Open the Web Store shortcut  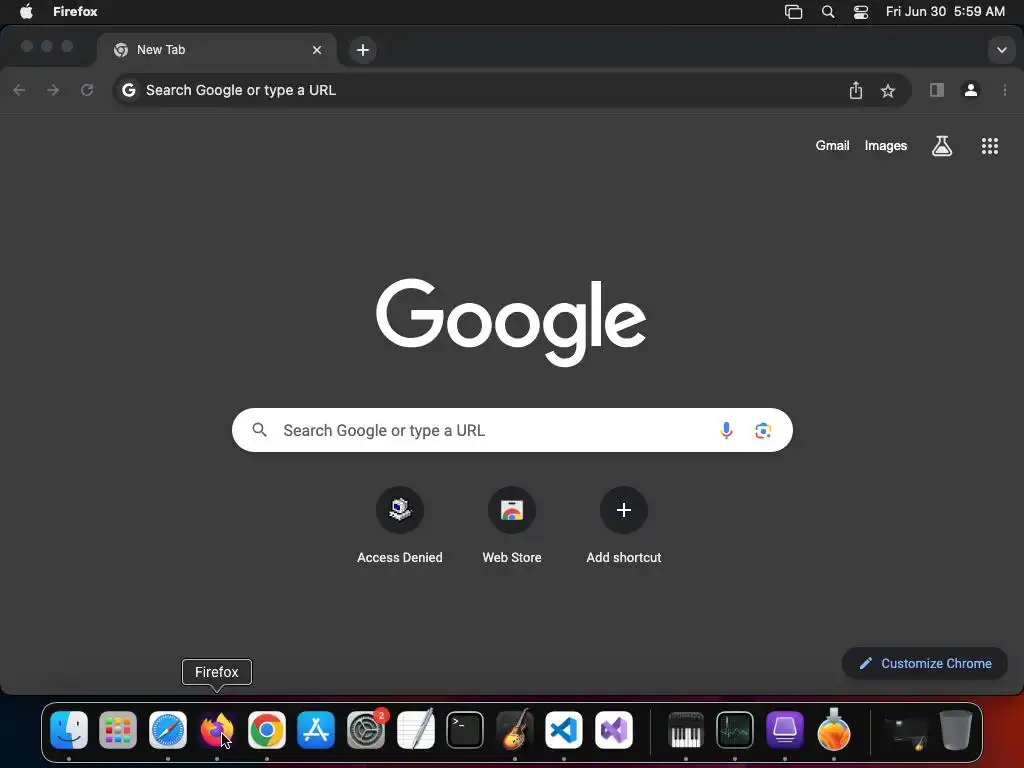(x=512, y=526)
